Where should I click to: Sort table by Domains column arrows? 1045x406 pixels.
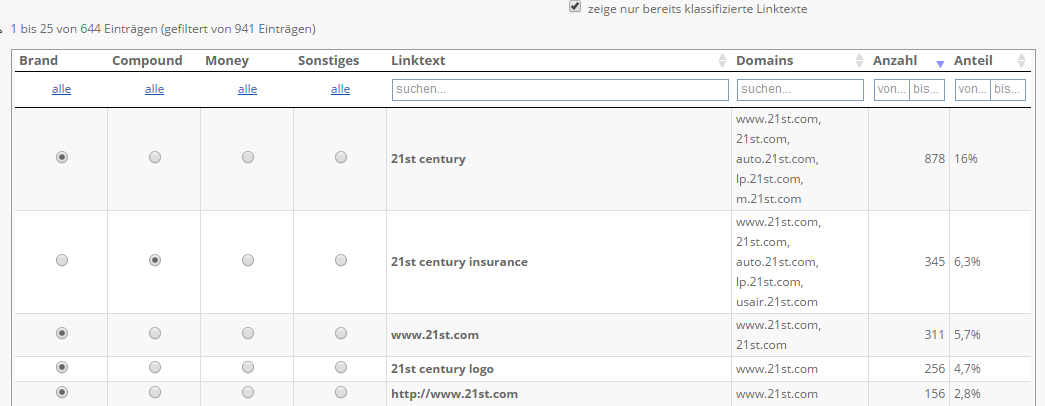(860, 61)
